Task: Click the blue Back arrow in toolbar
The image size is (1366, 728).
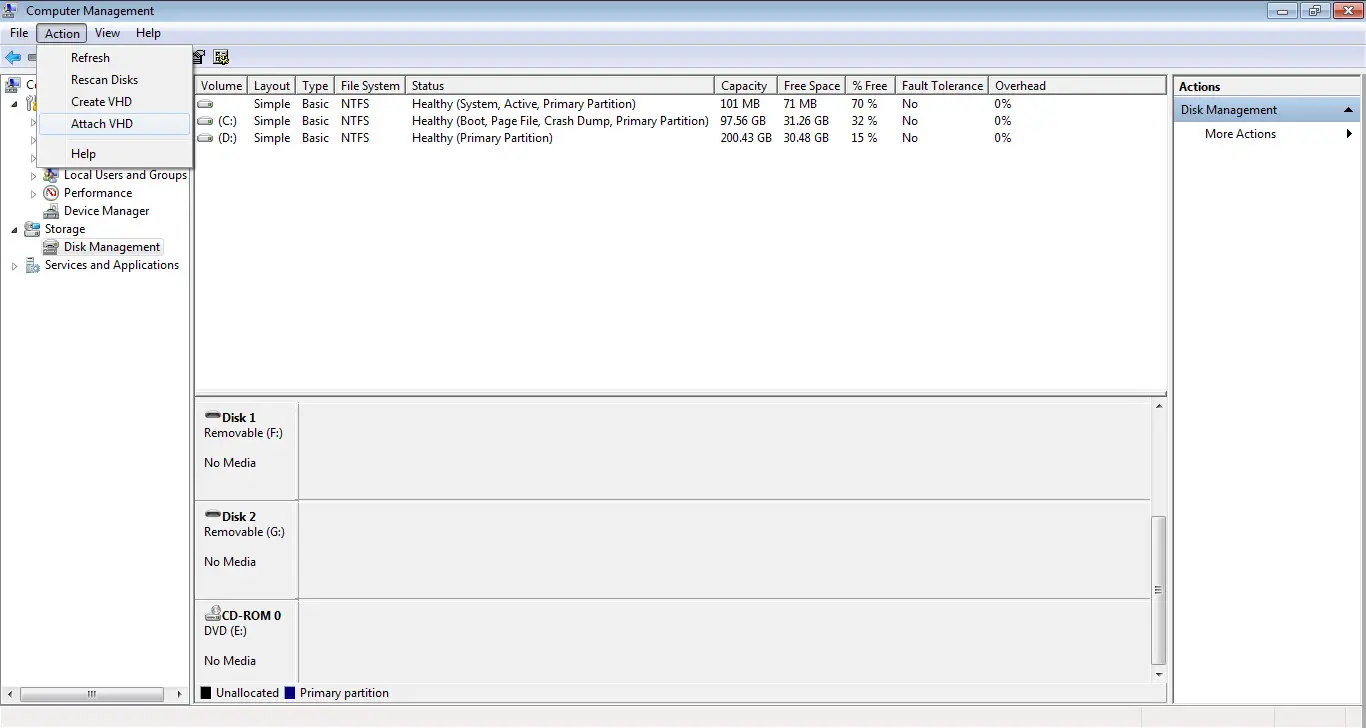Action: [x=13, y=58]
